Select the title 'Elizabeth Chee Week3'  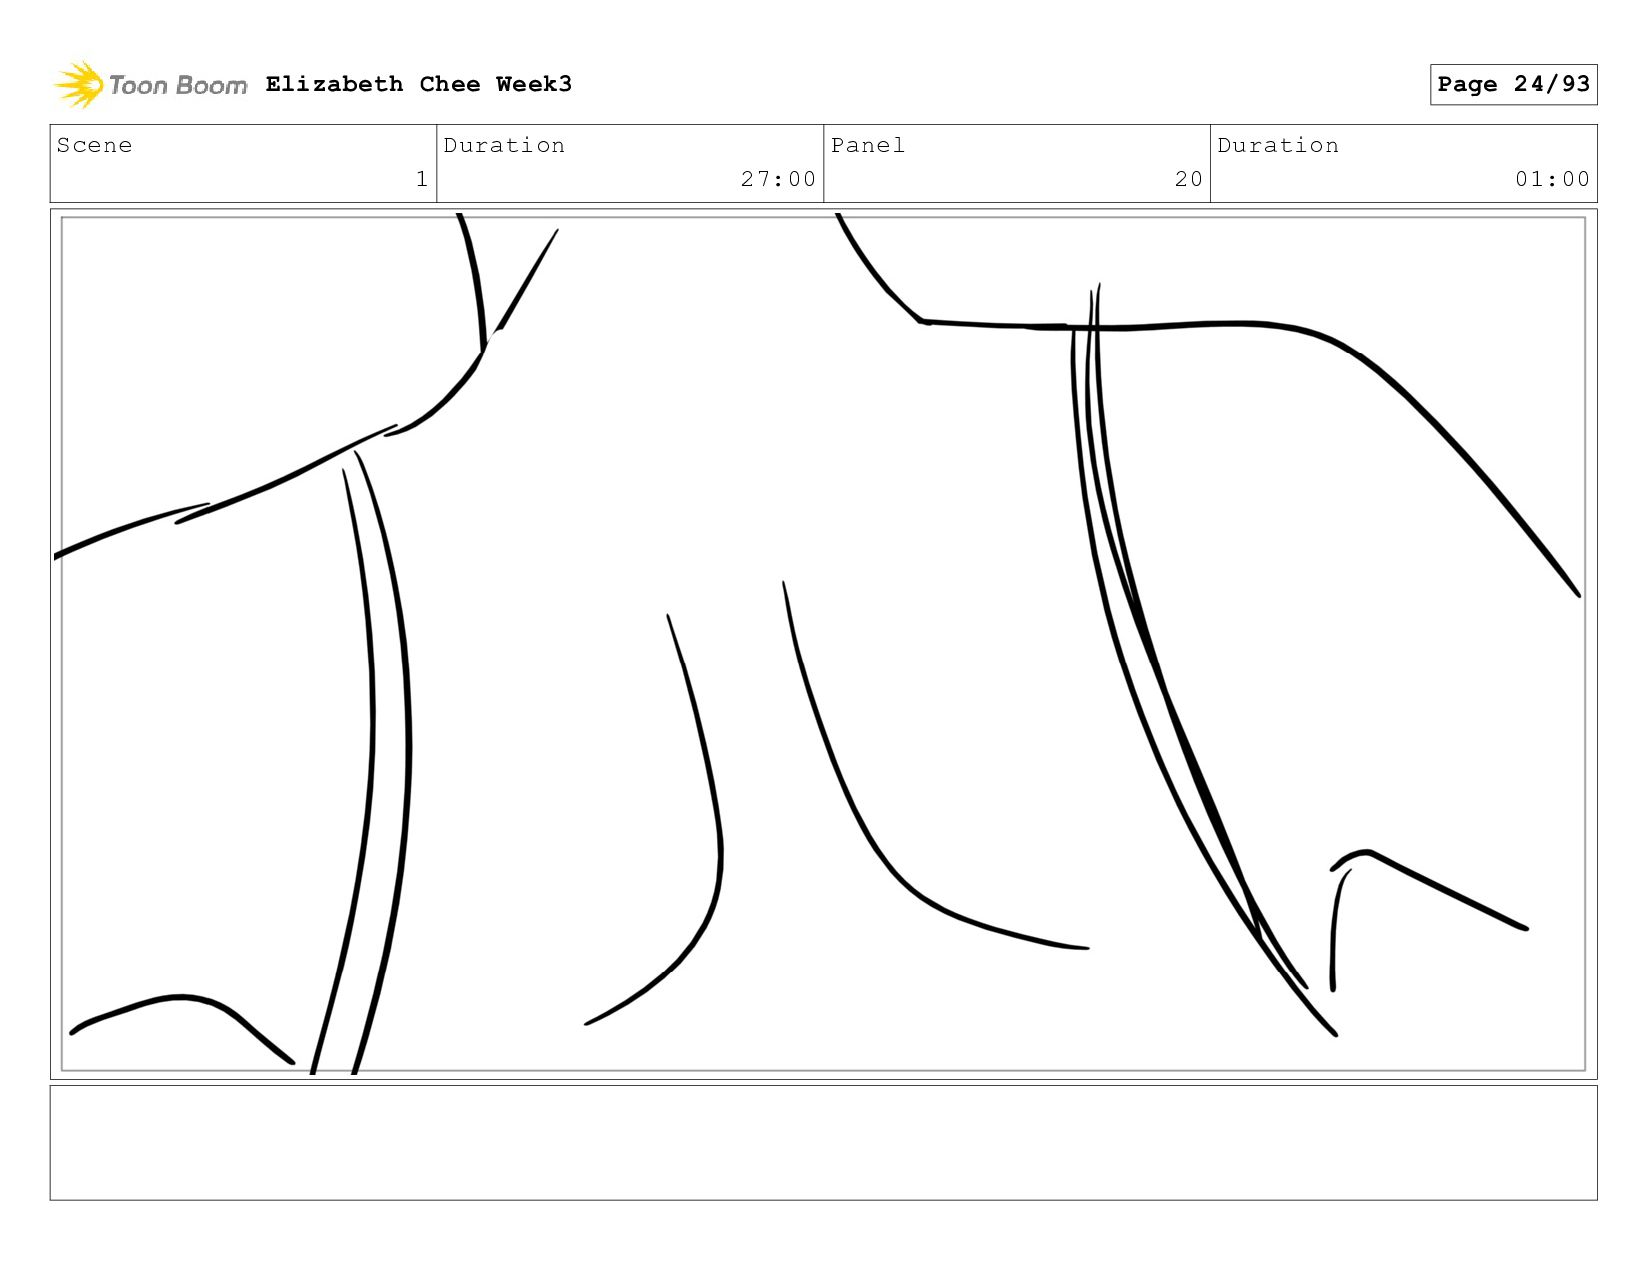click(x=419, y=84)
